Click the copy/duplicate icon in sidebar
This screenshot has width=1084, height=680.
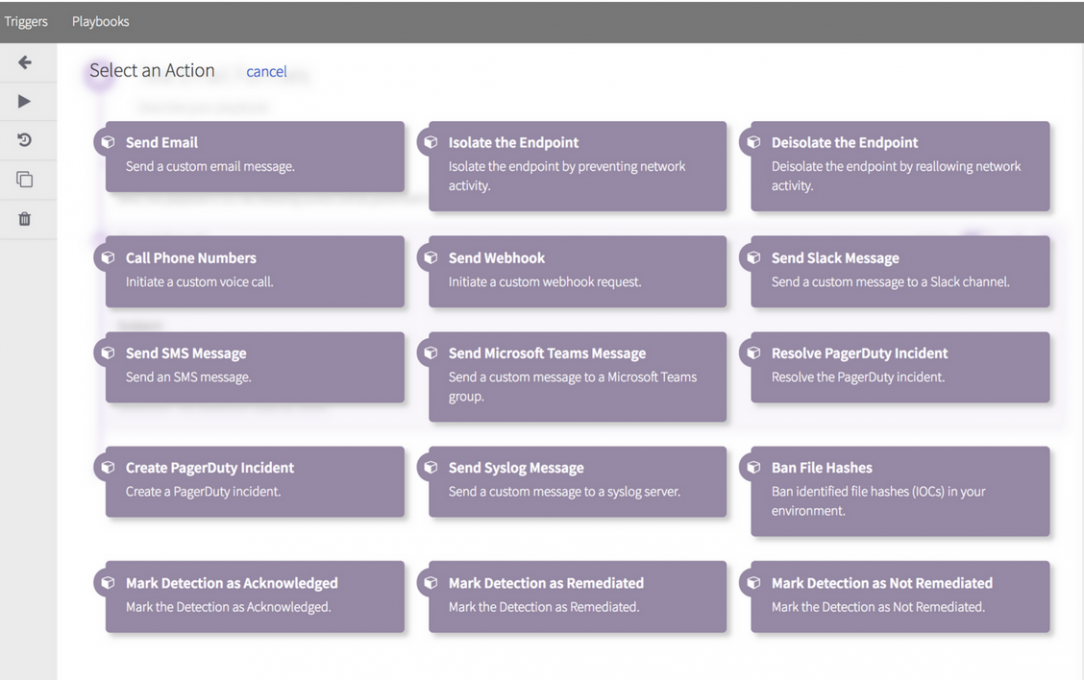[25, 180]
